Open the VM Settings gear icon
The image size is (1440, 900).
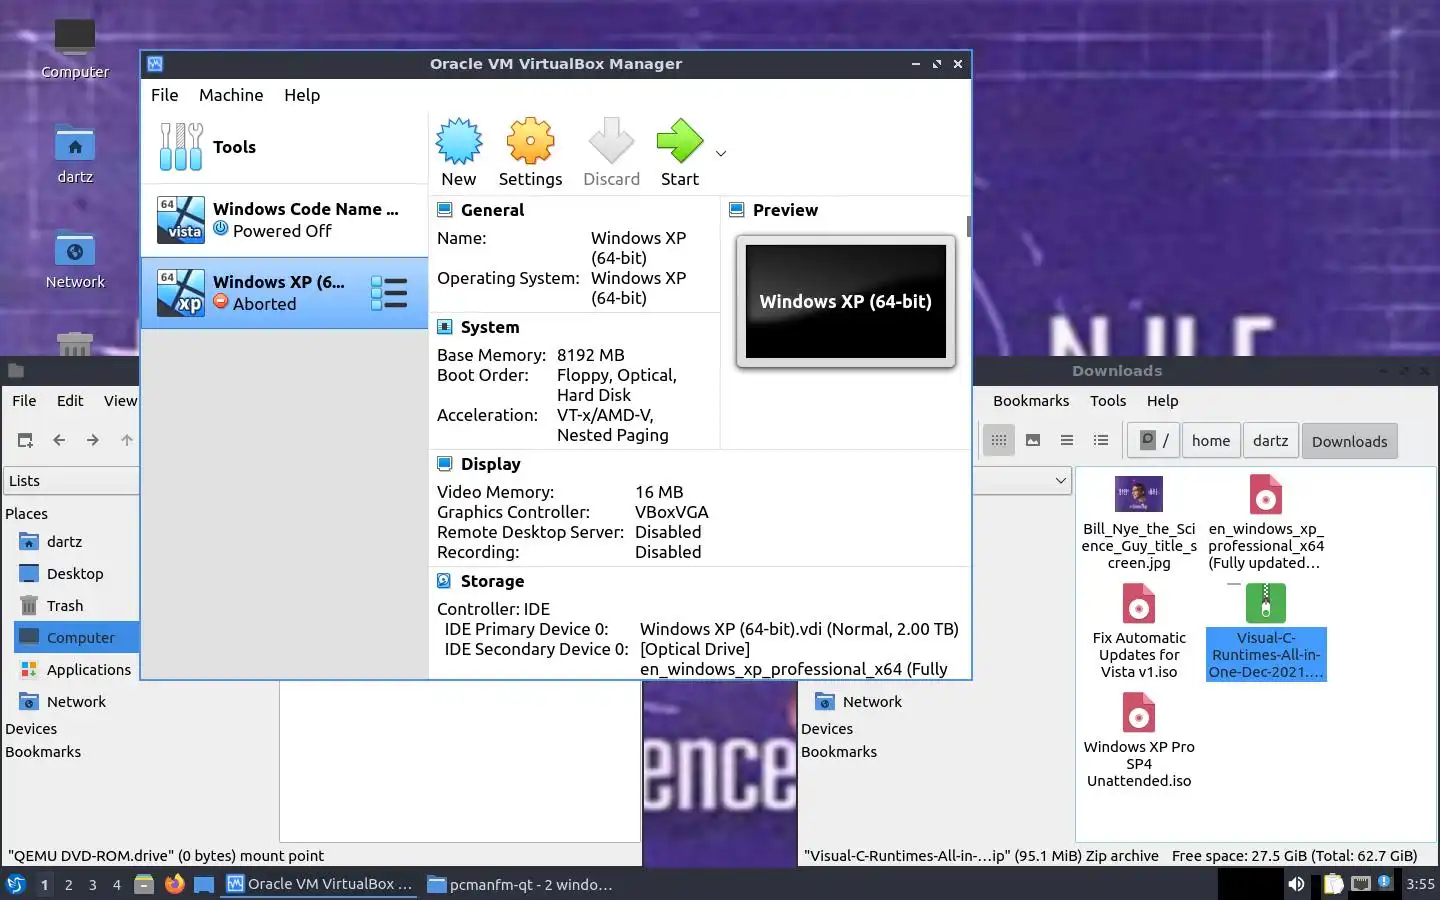[530, 152]
